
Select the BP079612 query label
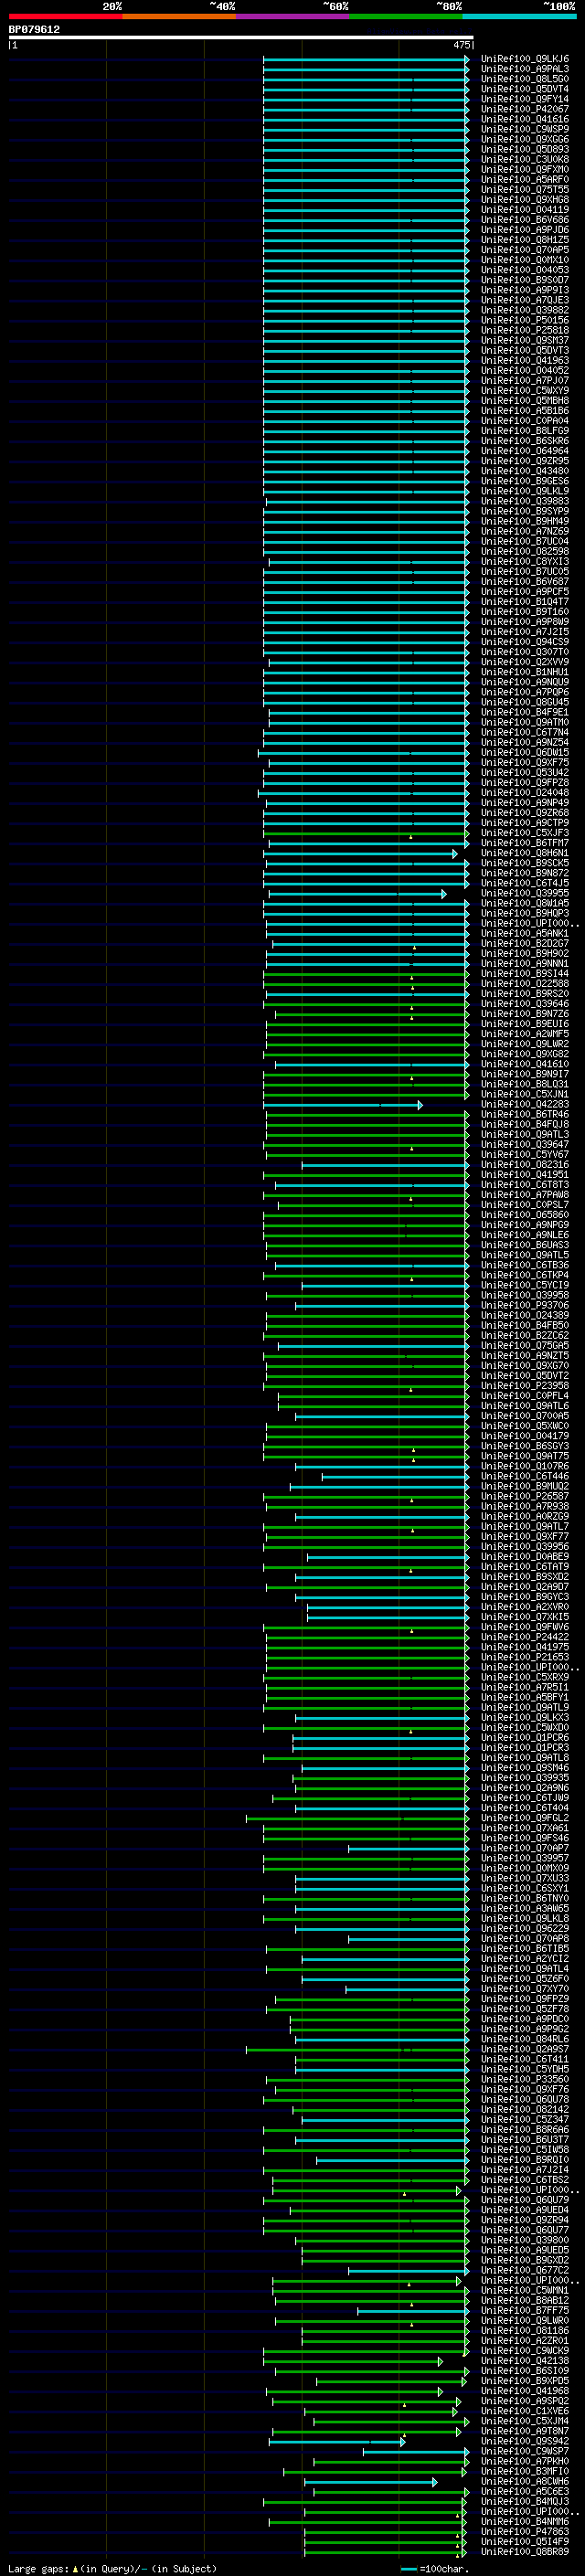click(34, 29)
